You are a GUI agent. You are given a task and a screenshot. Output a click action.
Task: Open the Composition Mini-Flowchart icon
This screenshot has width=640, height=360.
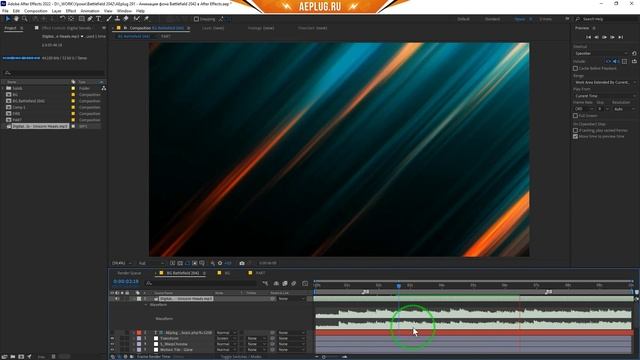coord(265,283)
